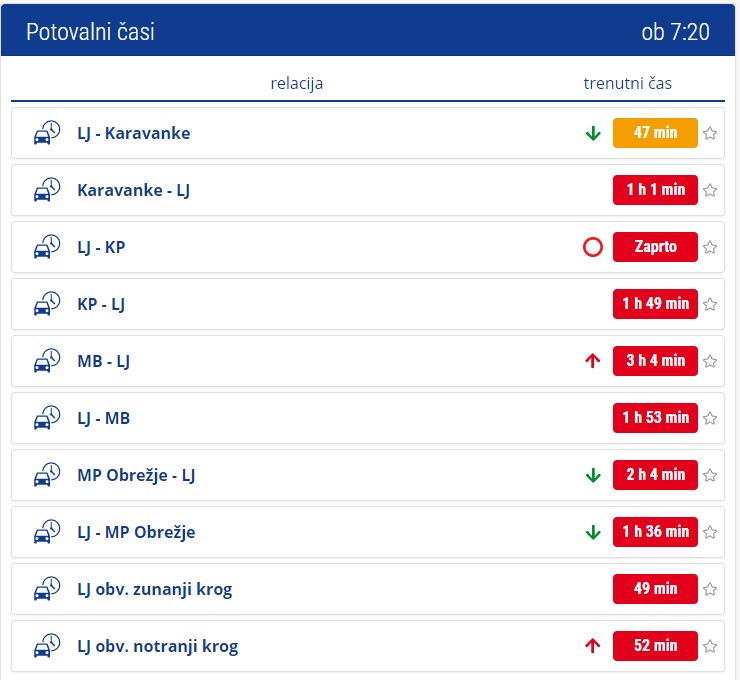Star the LJ - MB route
740x680 pixels.
coord(710,418)
